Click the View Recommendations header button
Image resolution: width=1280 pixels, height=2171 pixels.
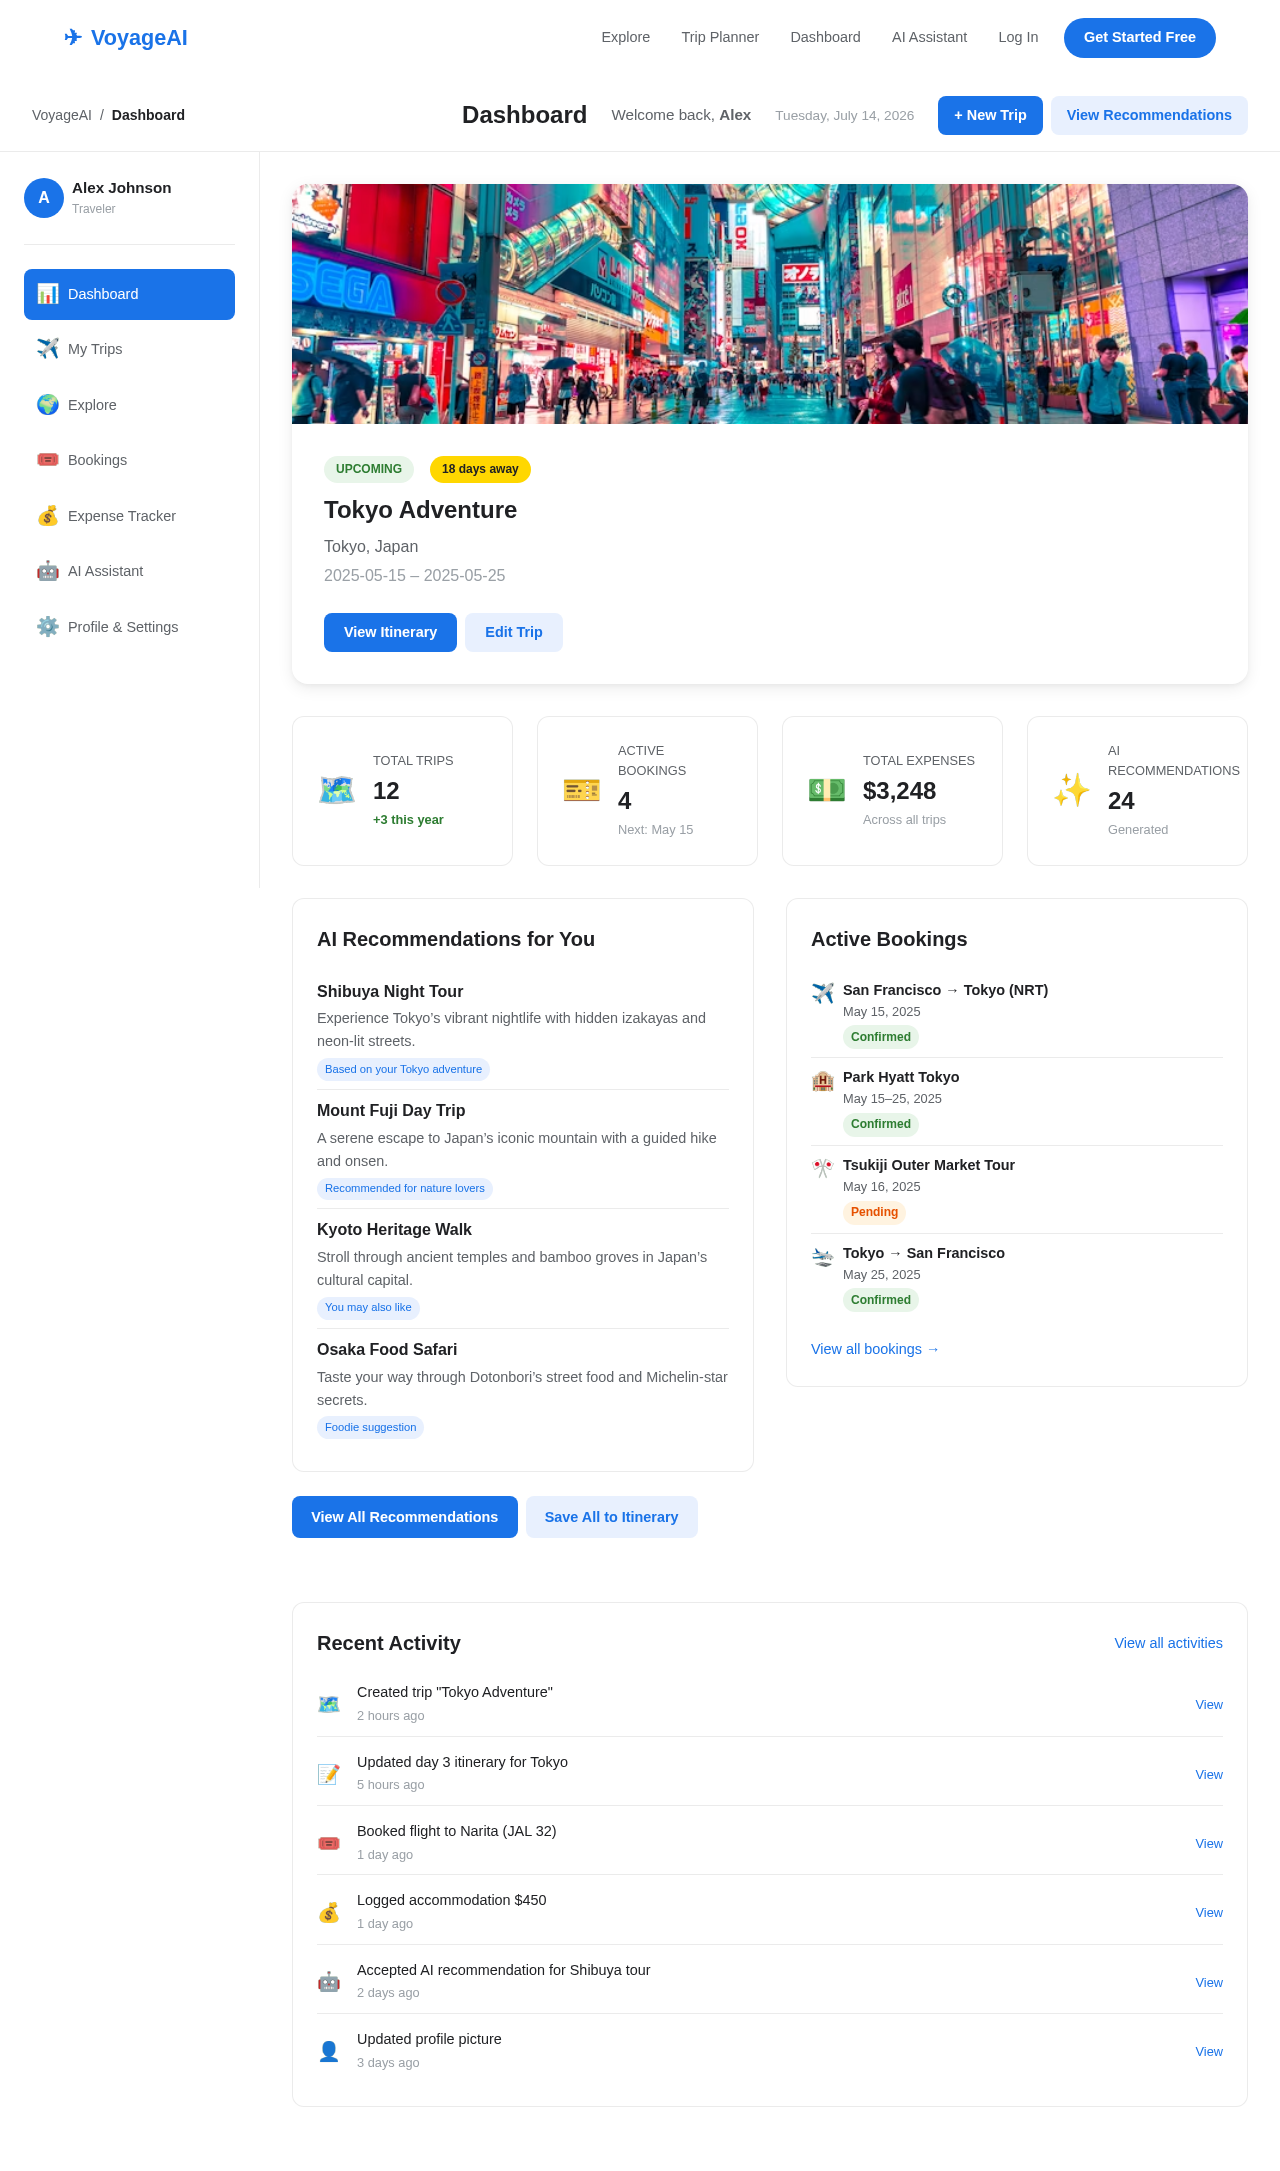1149,115
